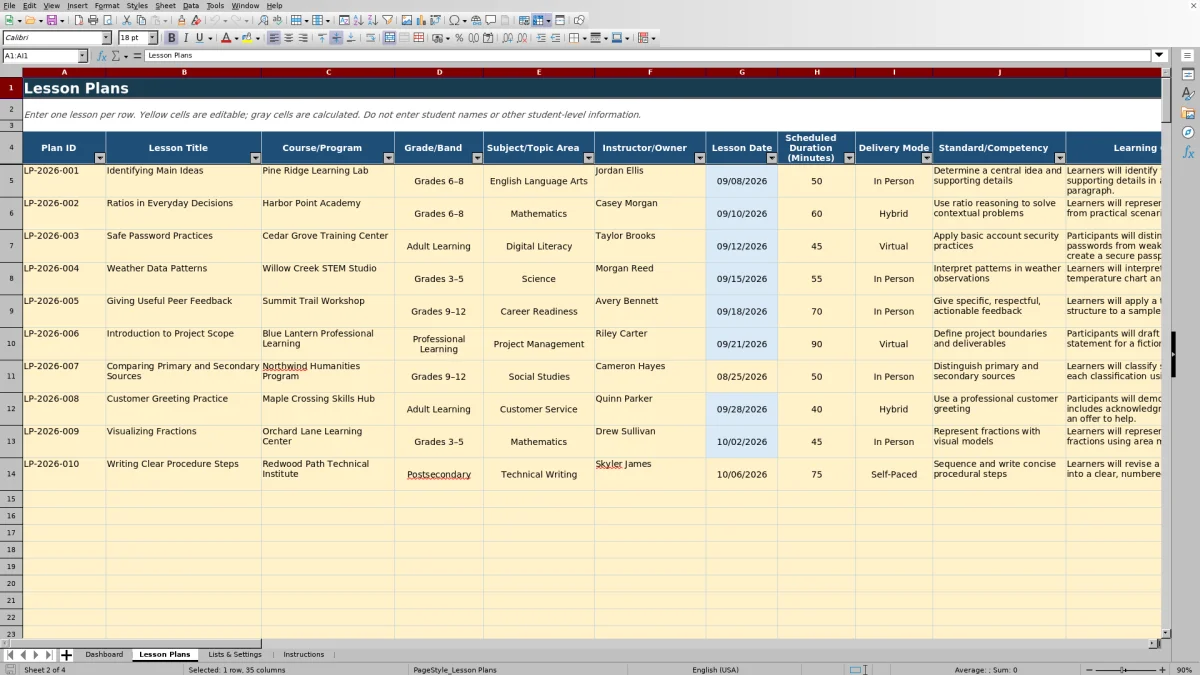Screen dimensions: 1200x675
Task: Click the Insert Special Character omega icon
Action: [x=455, y=20]
